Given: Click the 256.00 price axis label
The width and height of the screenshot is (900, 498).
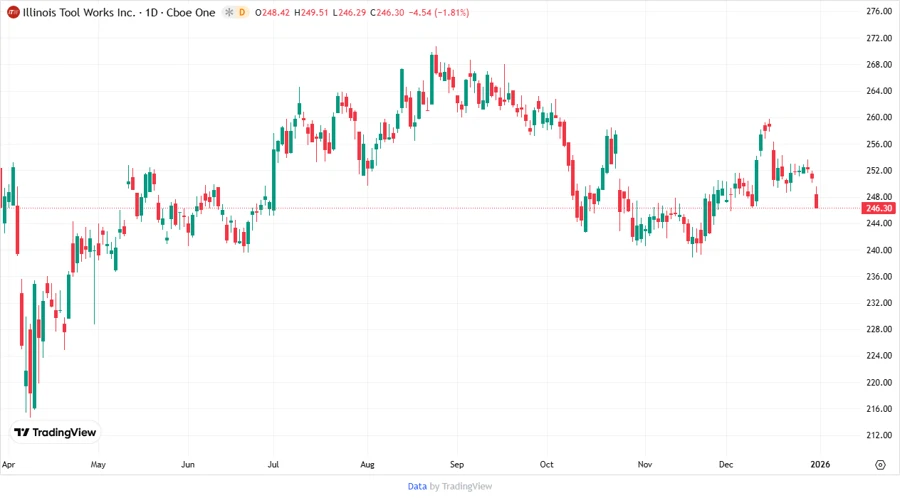Looking at the screenshot, I should [879, 144].
